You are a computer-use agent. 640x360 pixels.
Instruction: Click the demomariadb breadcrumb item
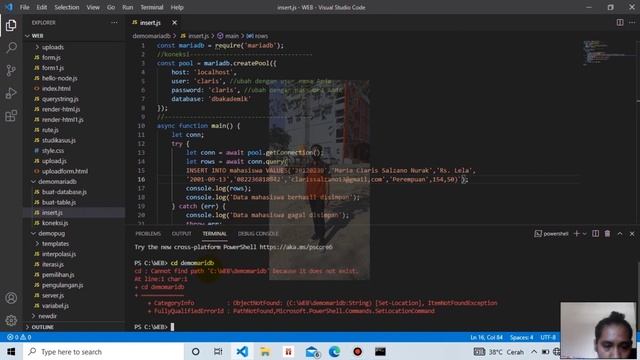click(x=151, y=36)
